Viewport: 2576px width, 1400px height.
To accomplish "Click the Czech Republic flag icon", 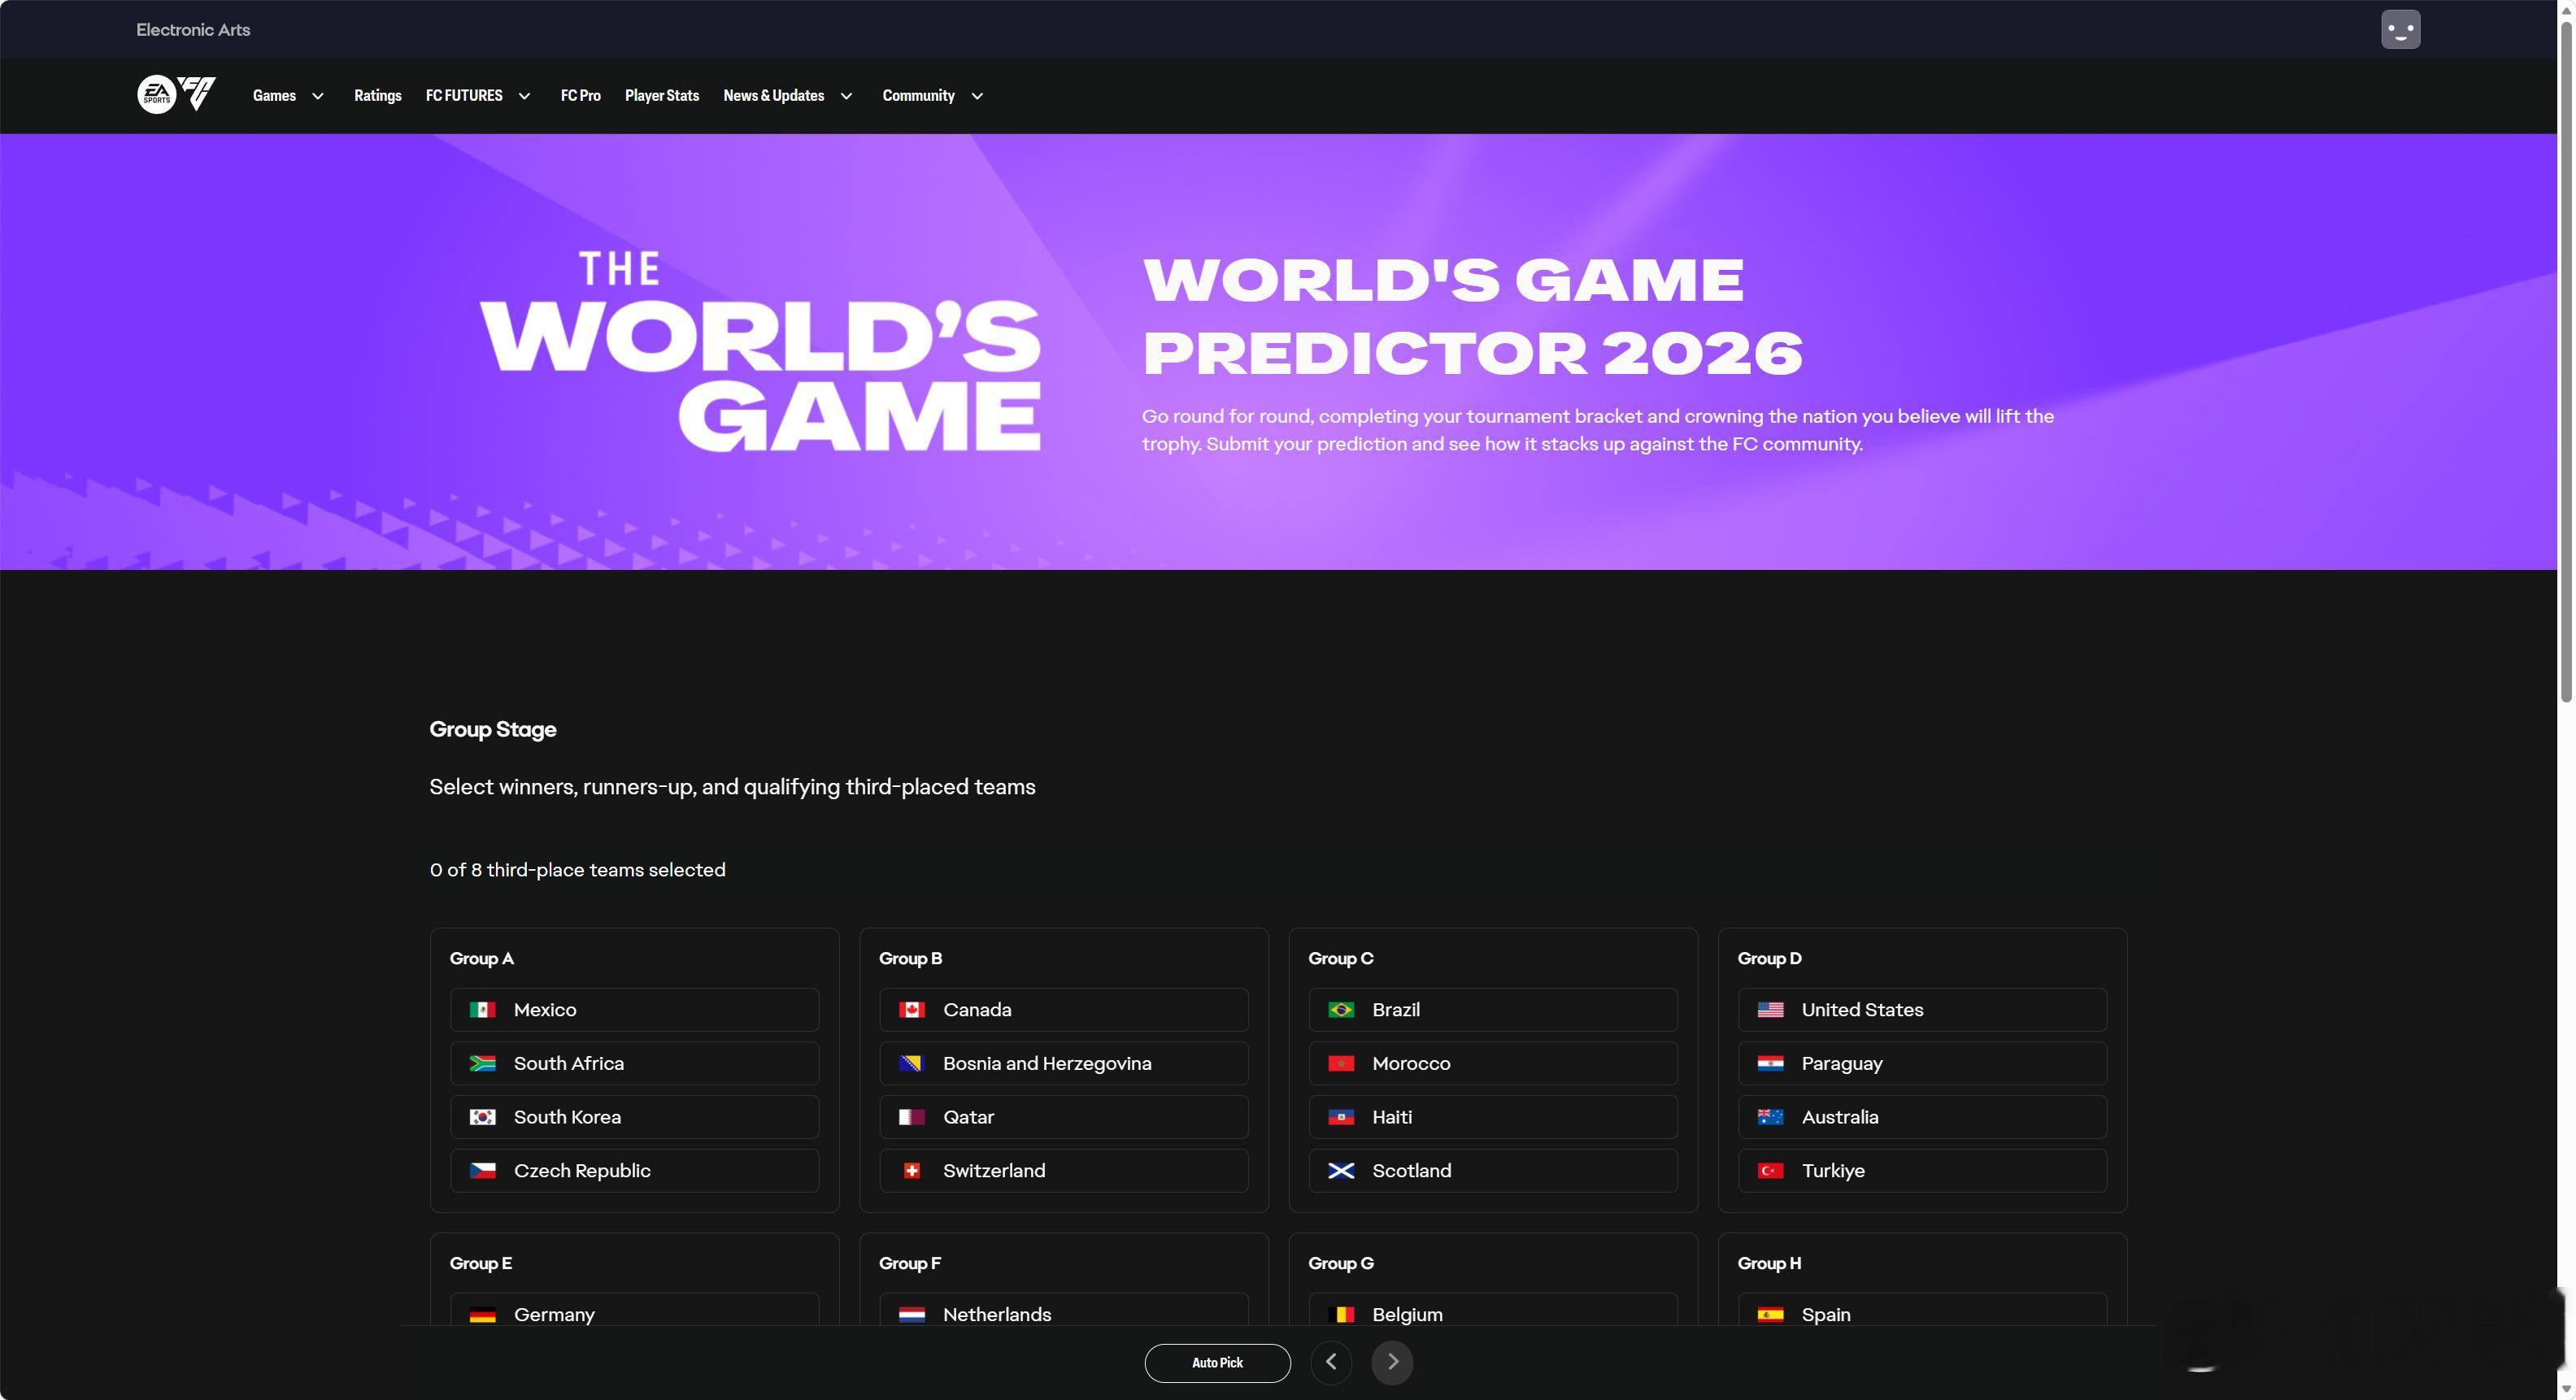I will pos(483,1171).
